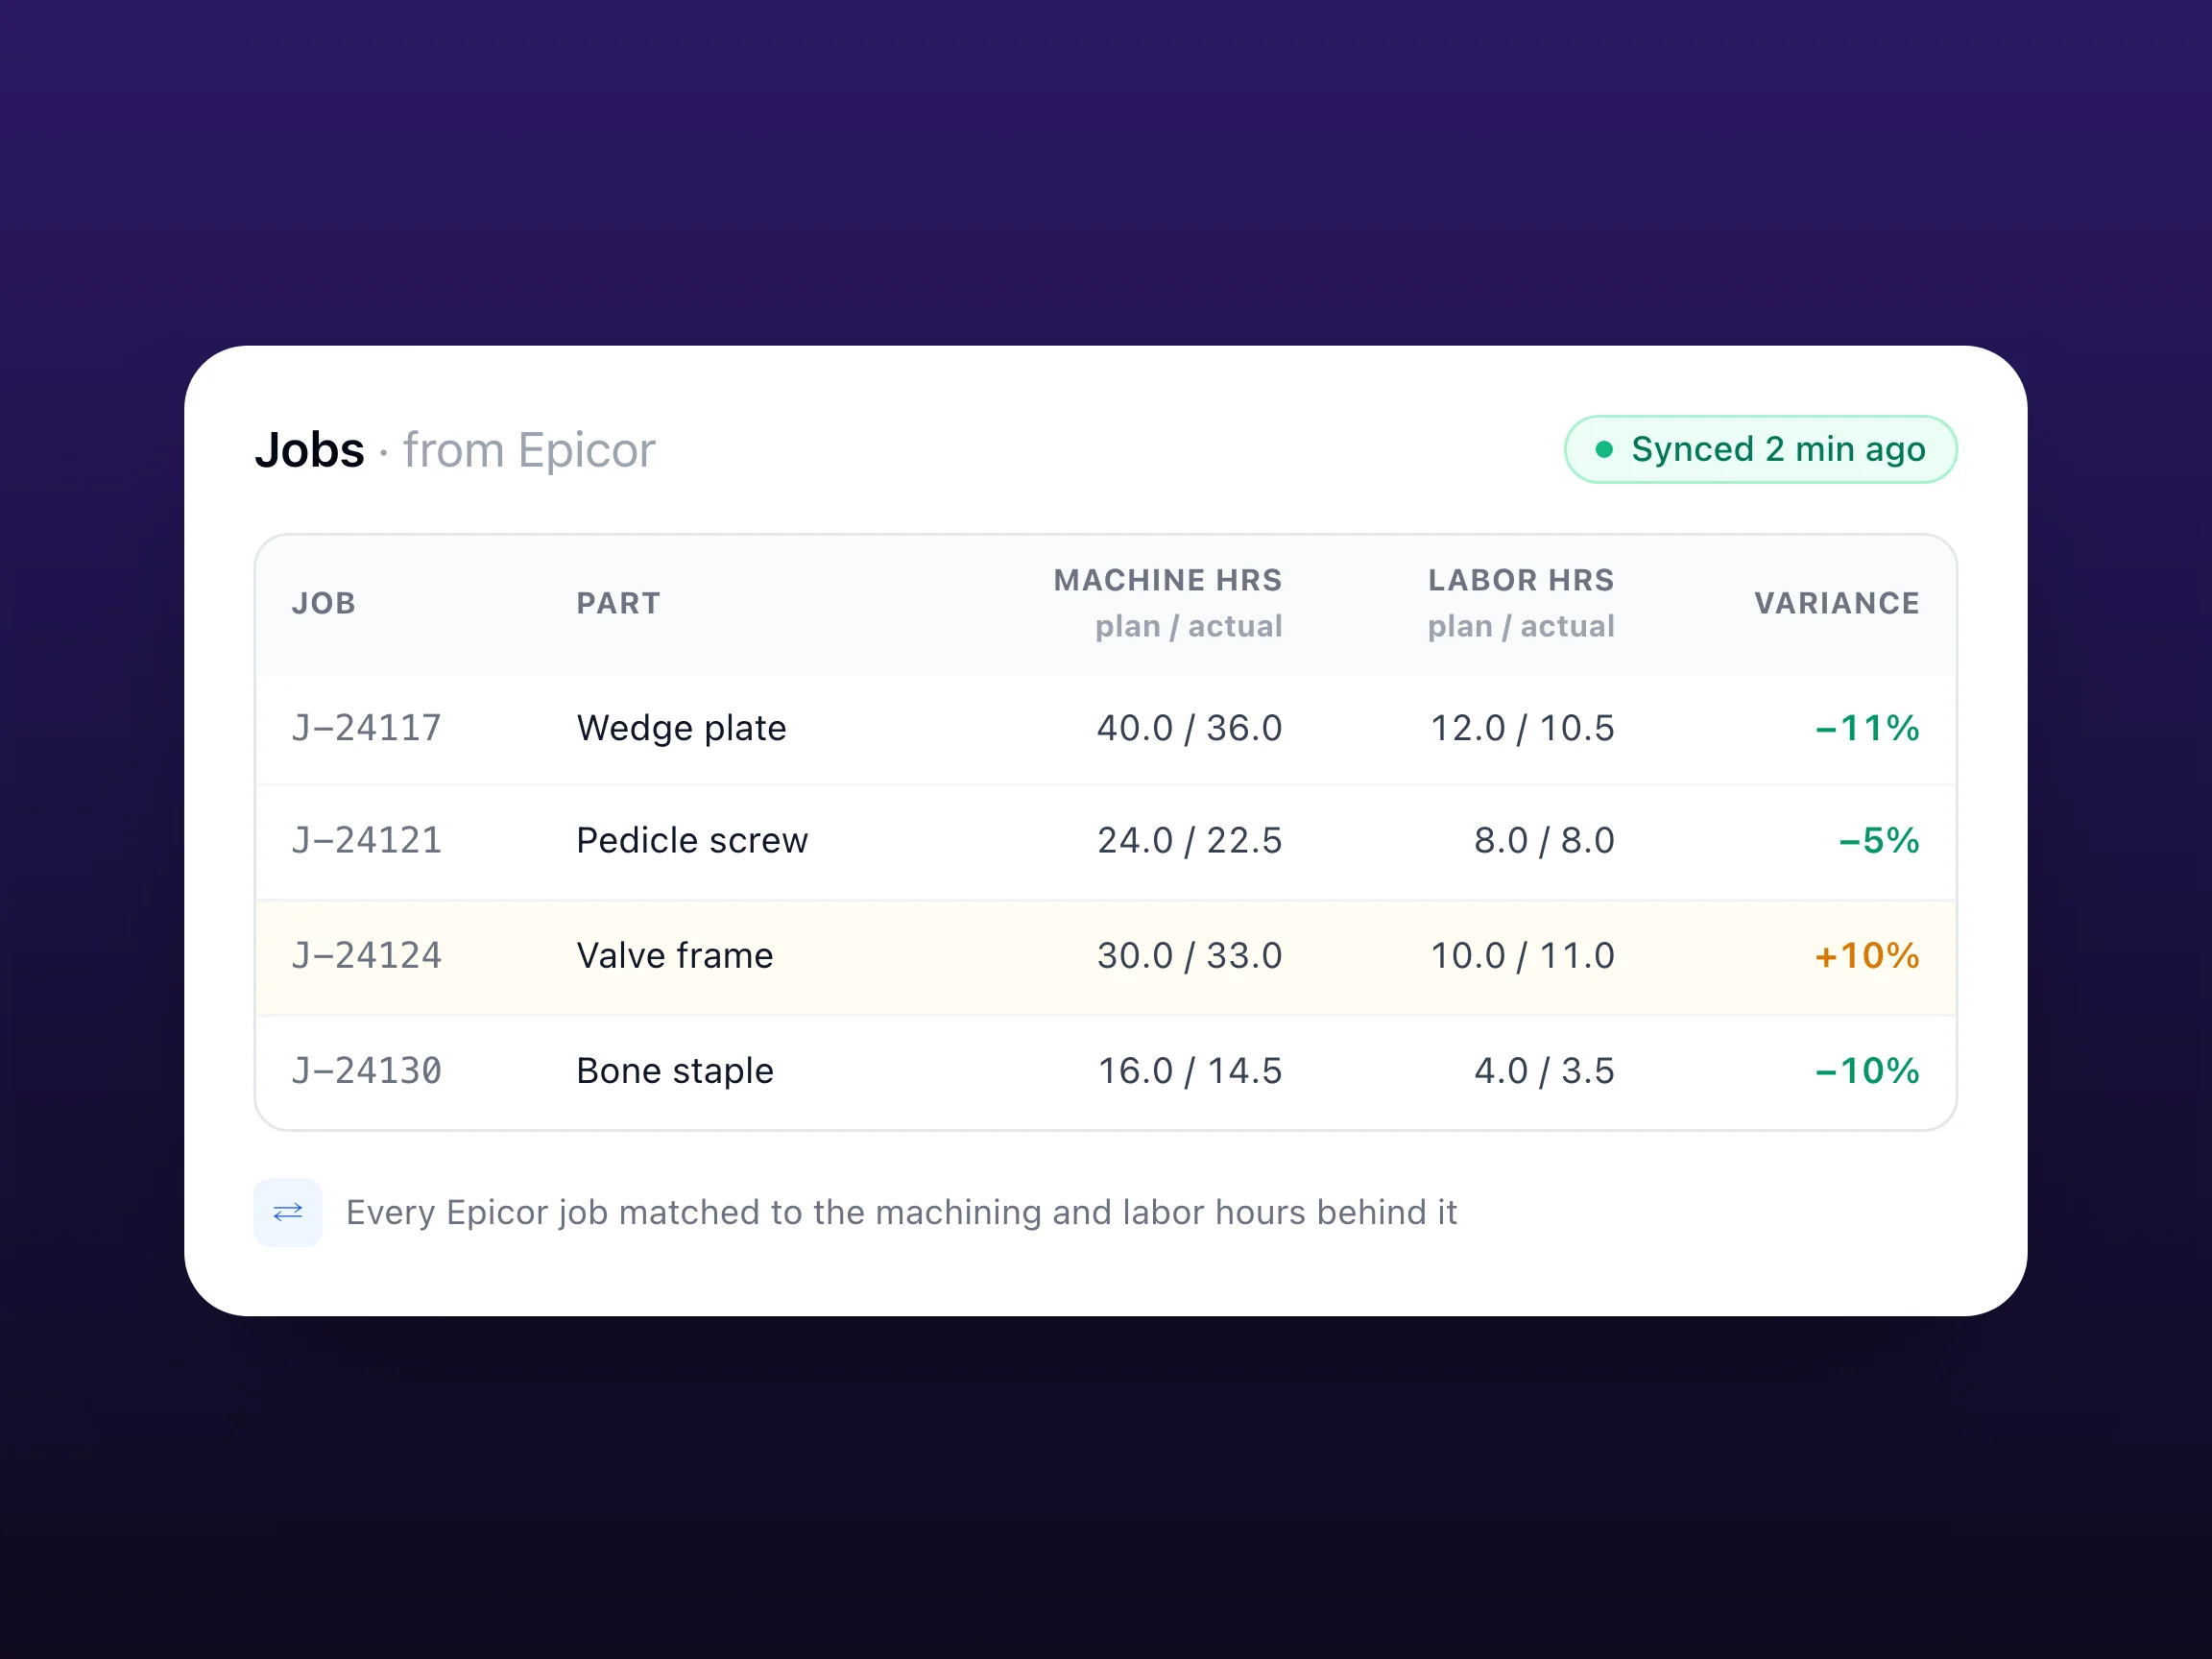Open job J-24121
The image size is (2212, 1659).
tap(366, 841)
